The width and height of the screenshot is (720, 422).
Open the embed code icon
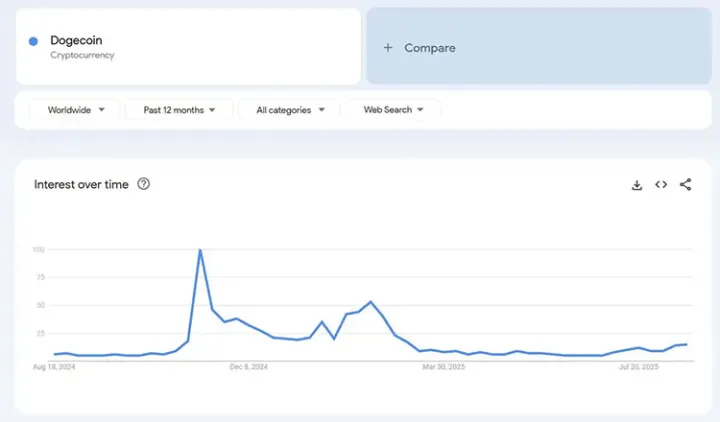[661, 185]
